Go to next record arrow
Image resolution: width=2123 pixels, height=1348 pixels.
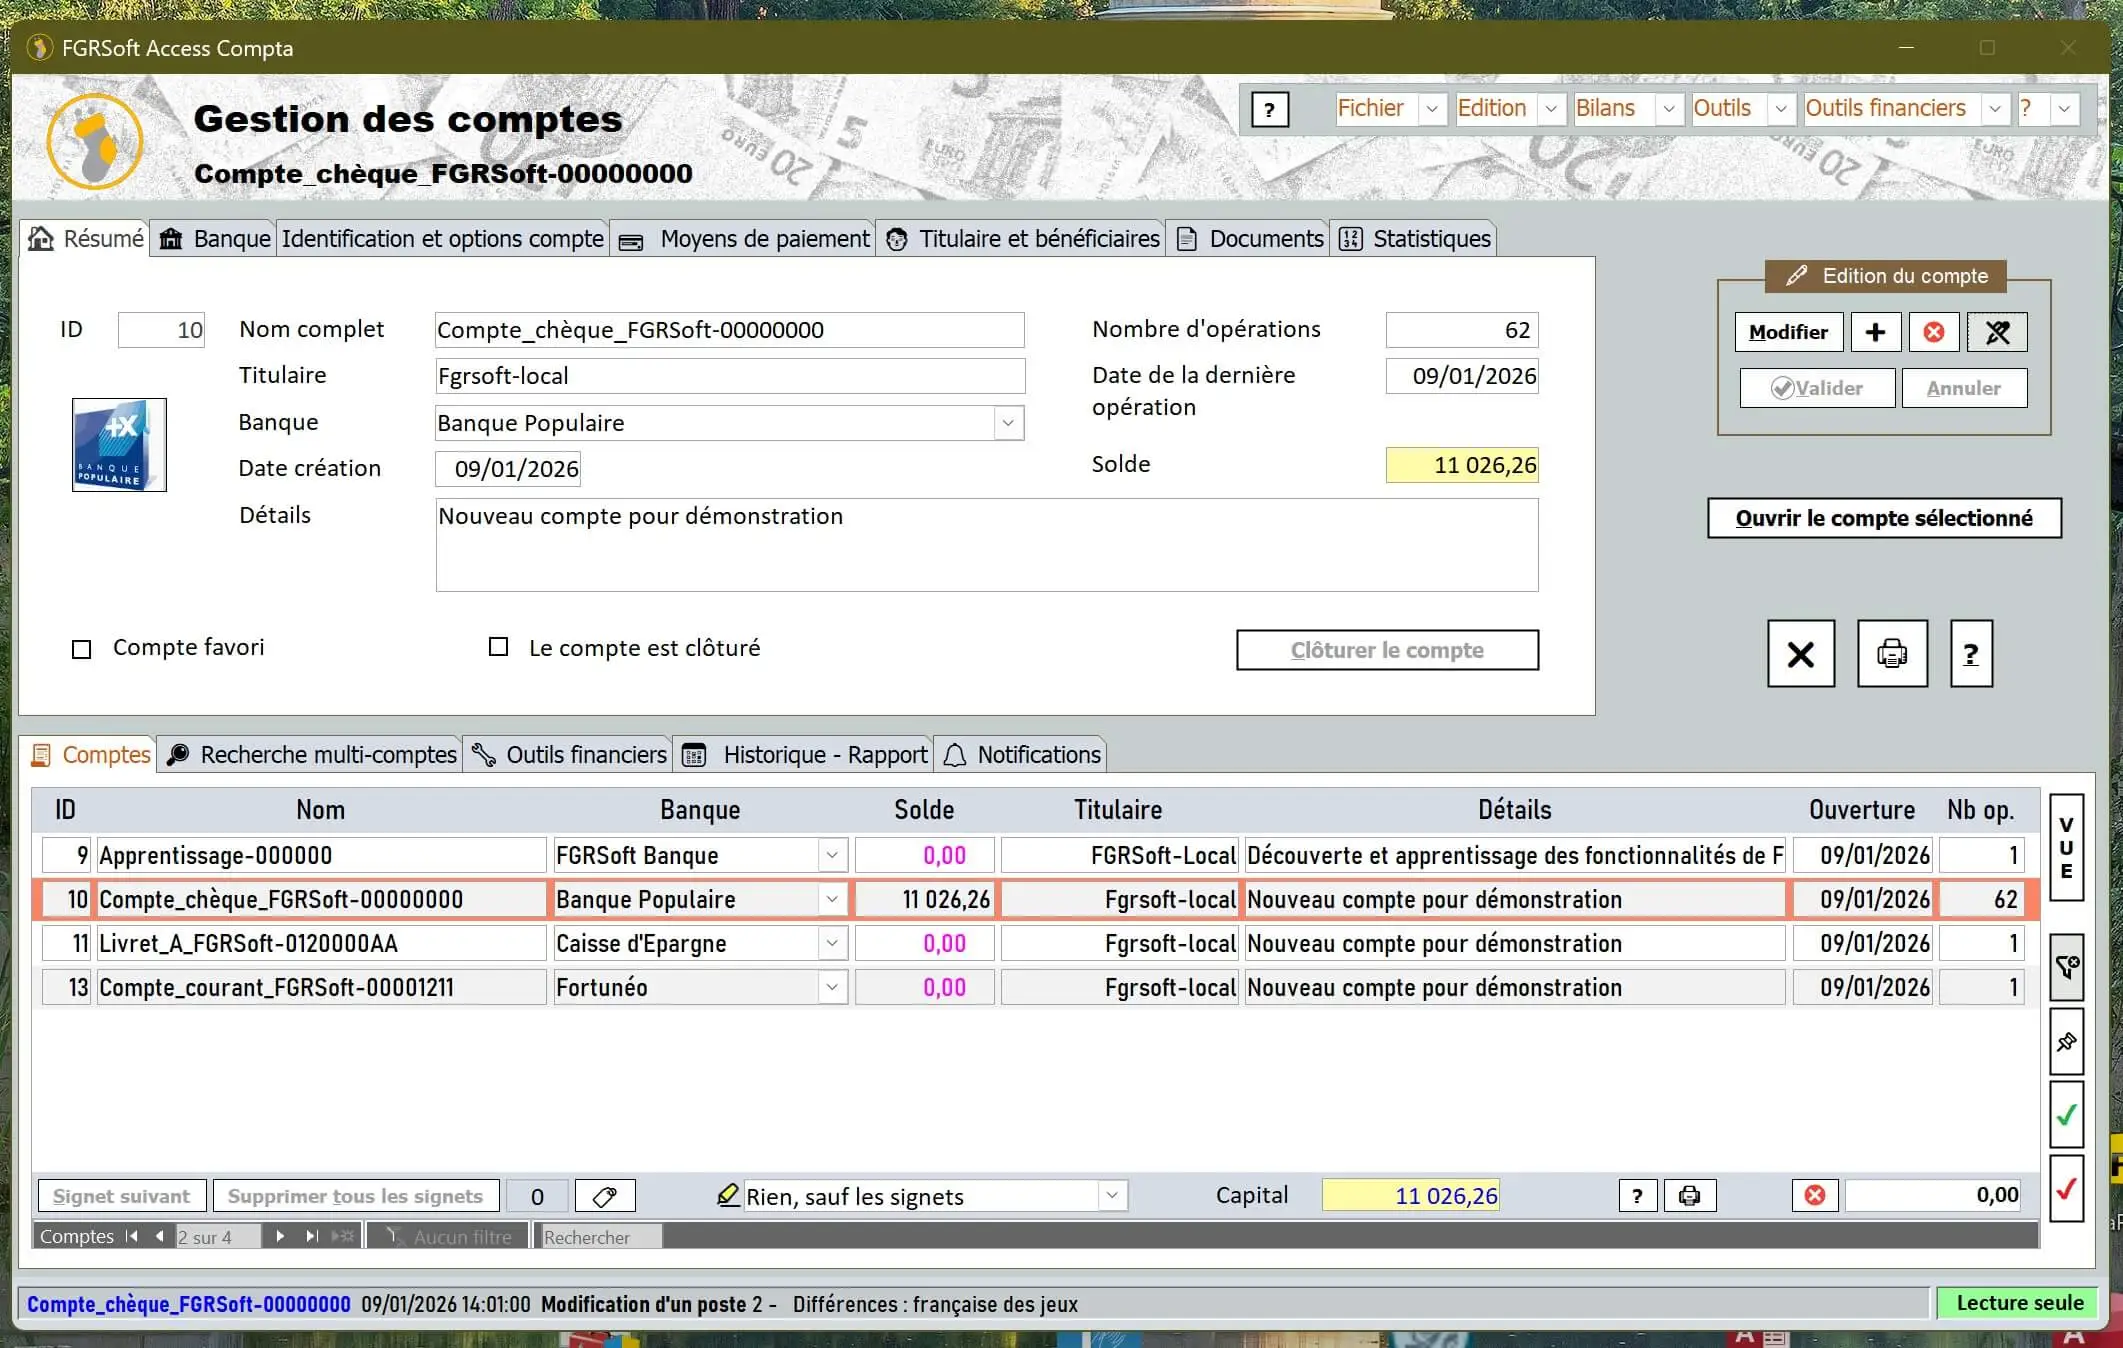click(280, 1237)
